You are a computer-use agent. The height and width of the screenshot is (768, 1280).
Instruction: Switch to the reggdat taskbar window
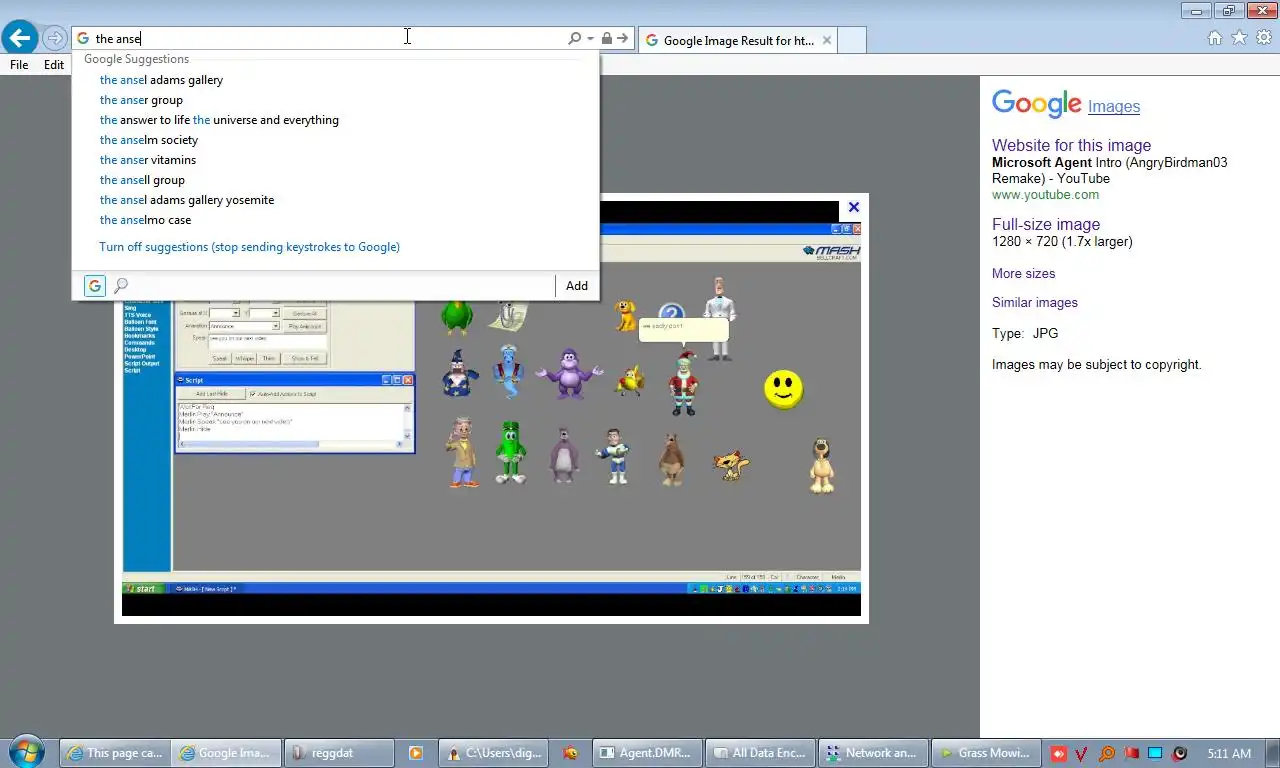coord(338,753)
